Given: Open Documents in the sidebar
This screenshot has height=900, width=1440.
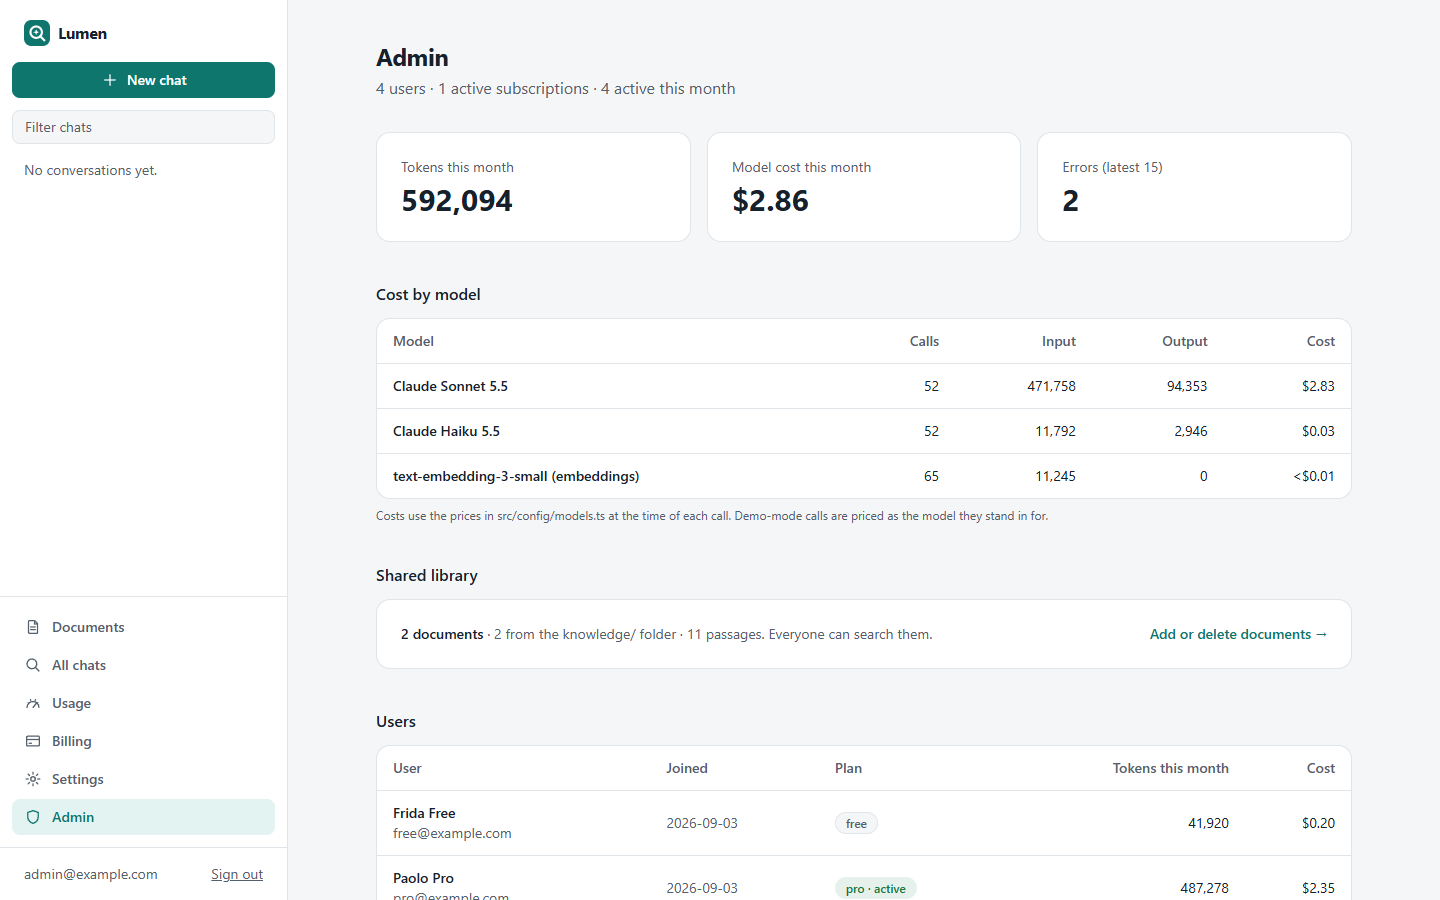Looking at the screenshot, I should coord(143,627).
